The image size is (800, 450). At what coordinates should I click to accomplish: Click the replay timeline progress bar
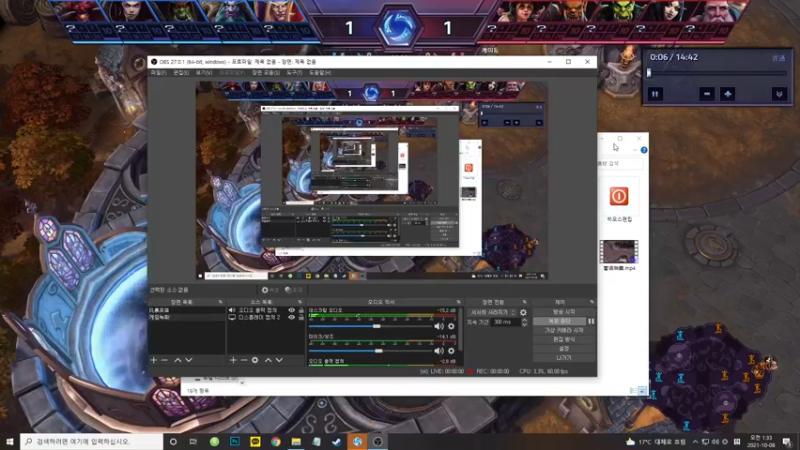click(x=717, y=73)
